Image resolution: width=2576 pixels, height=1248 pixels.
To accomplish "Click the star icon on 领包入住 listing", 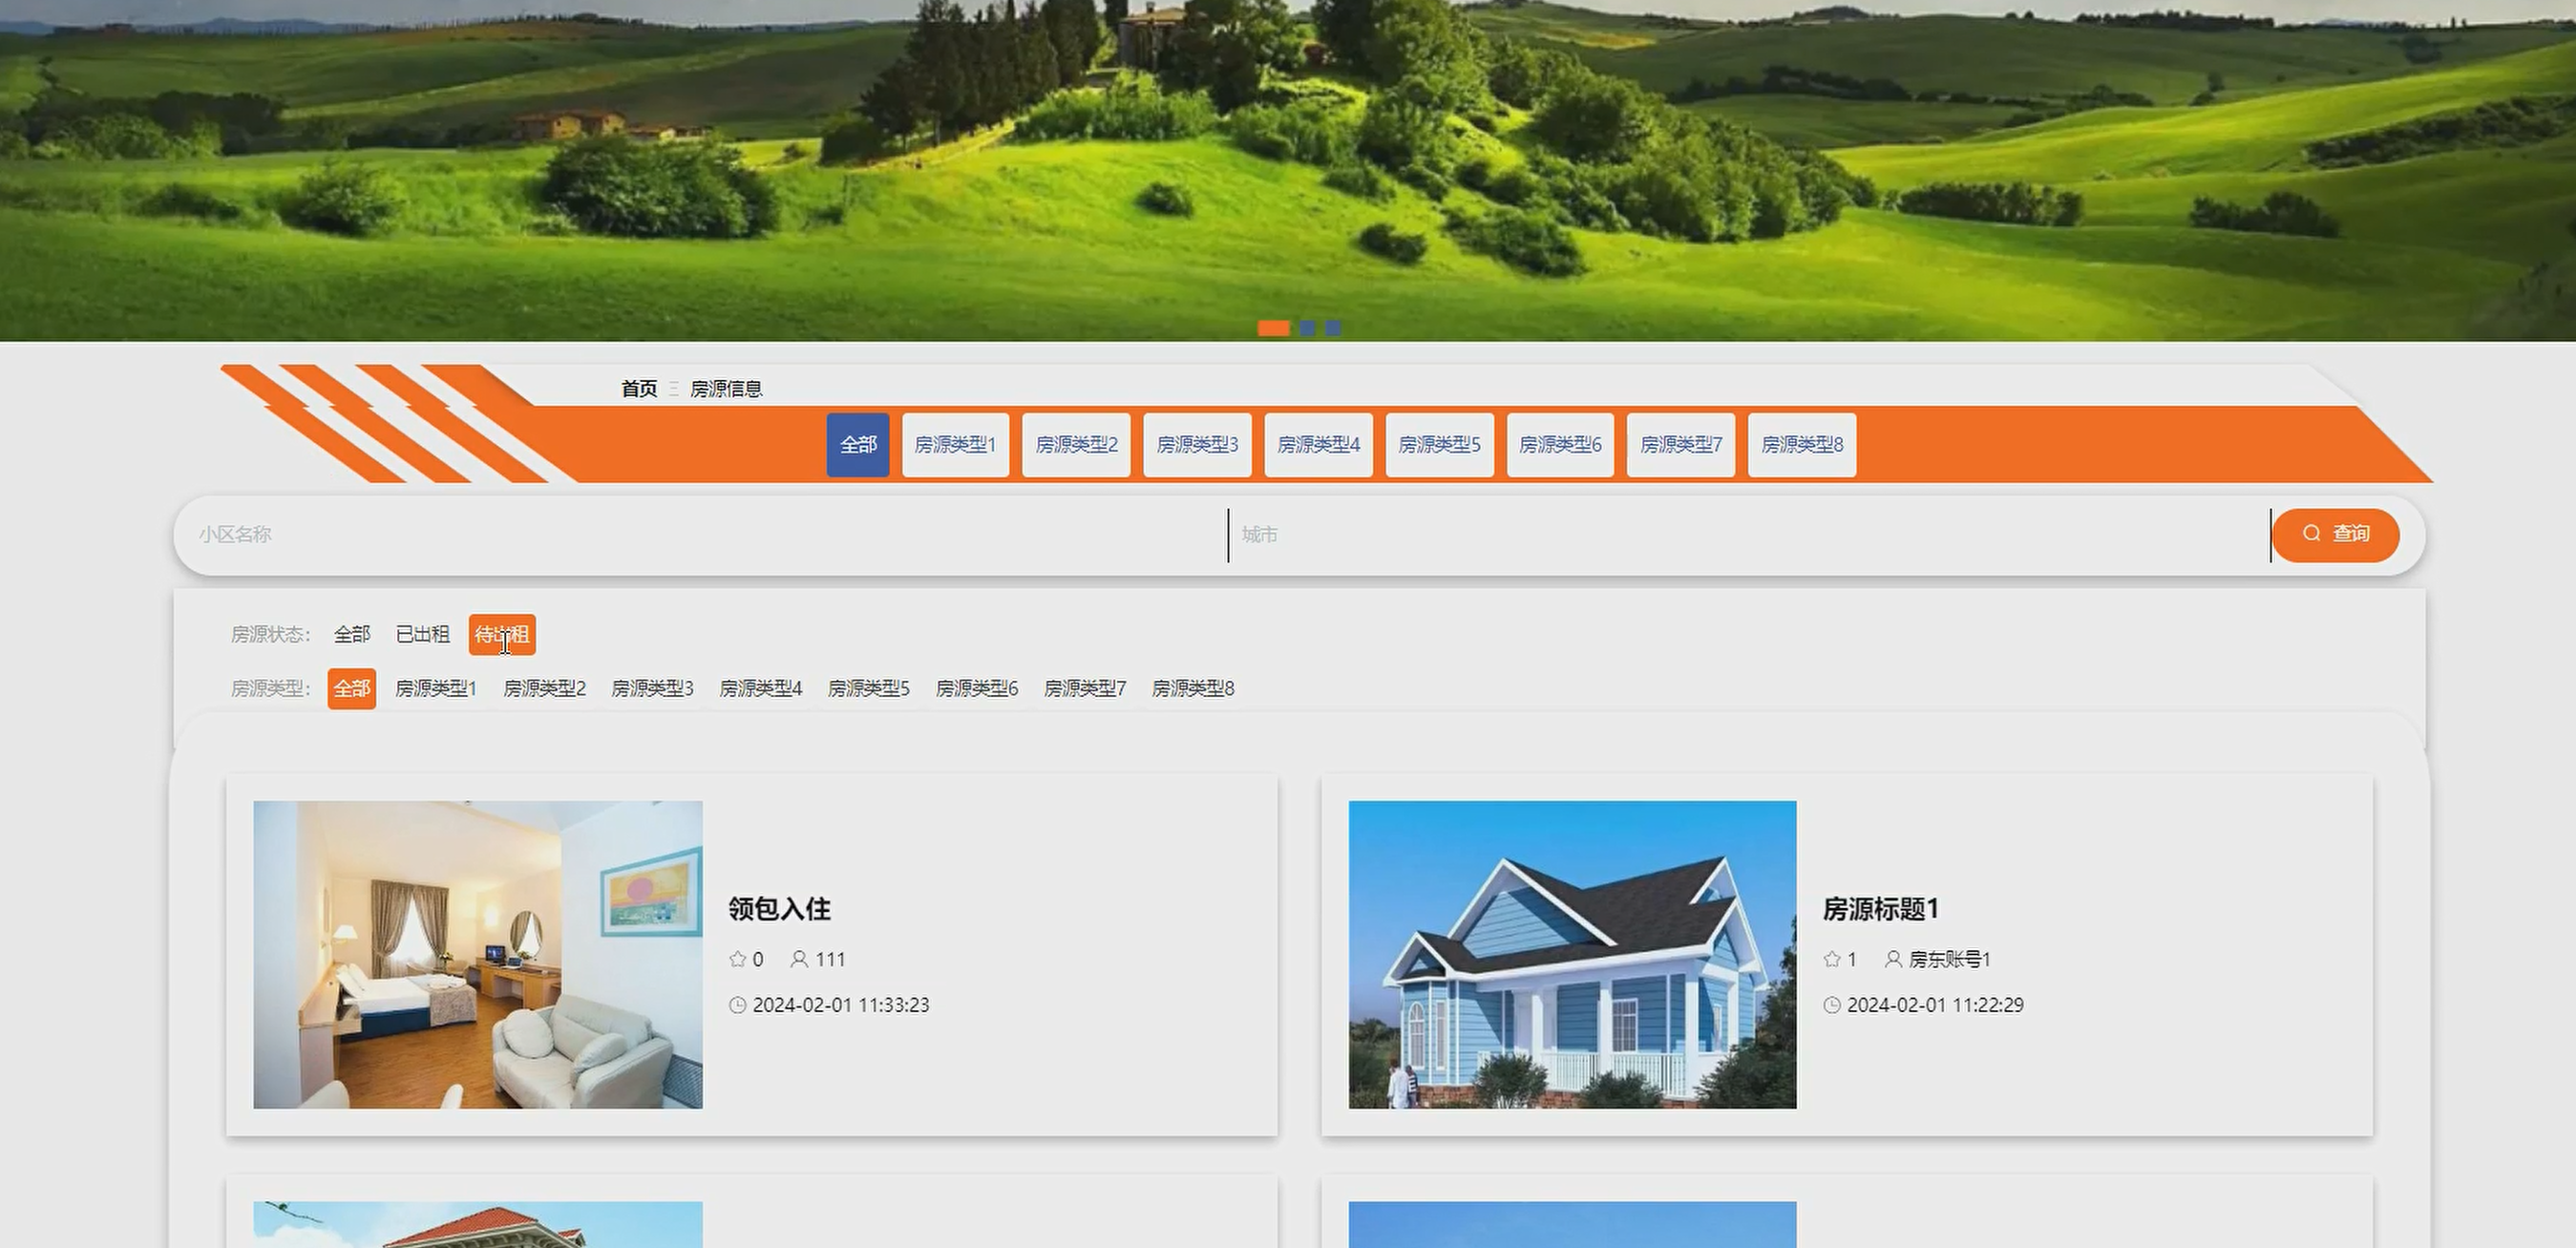I will 738,959.
